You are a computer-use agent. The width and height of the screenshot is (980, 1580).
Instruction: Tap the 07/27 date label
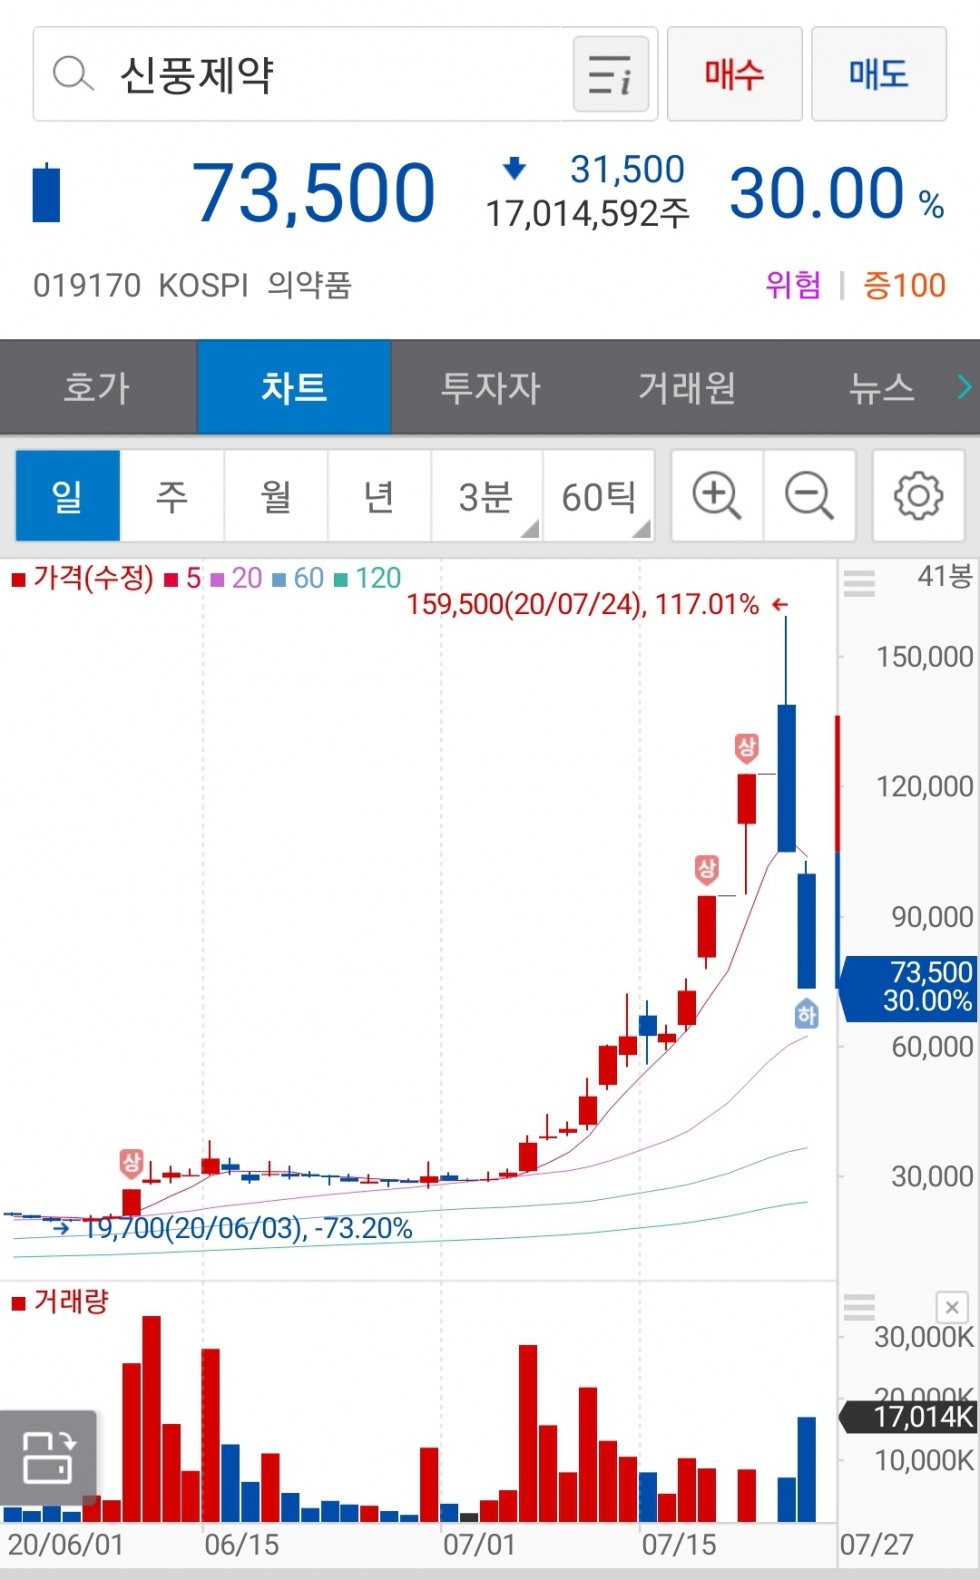876,1545
